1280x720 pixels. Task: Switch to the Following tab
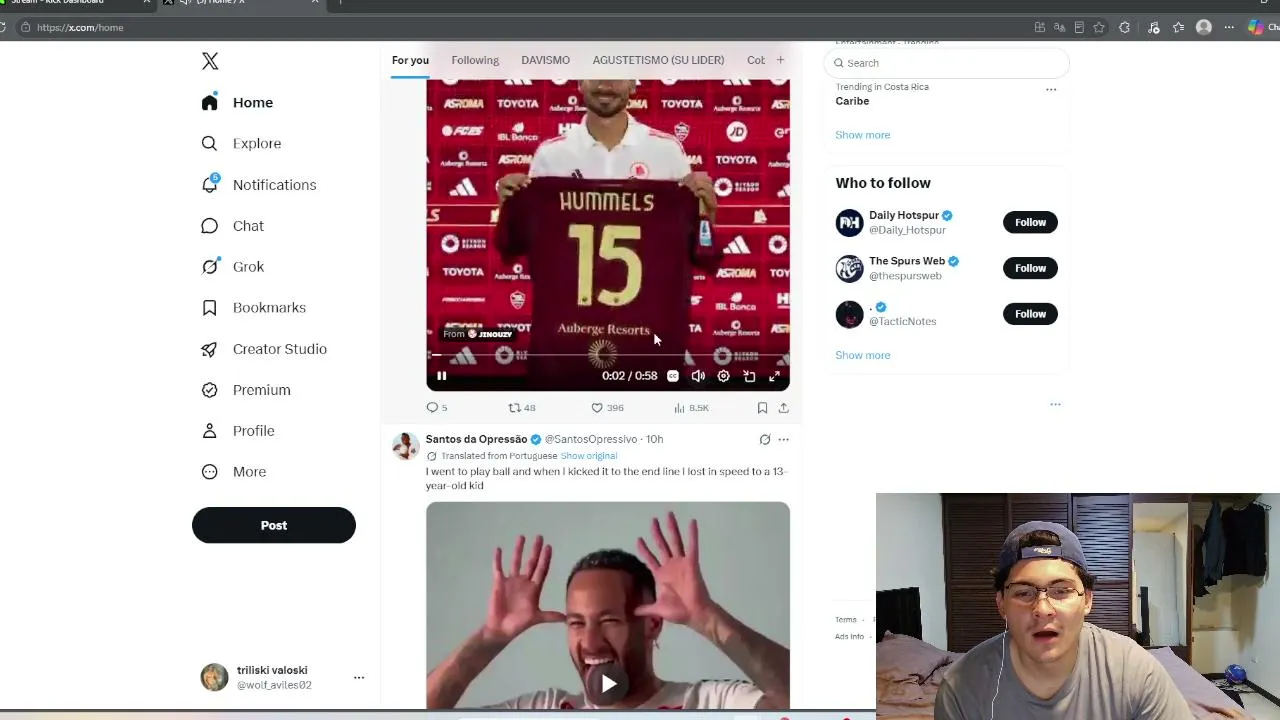[475, 60]
